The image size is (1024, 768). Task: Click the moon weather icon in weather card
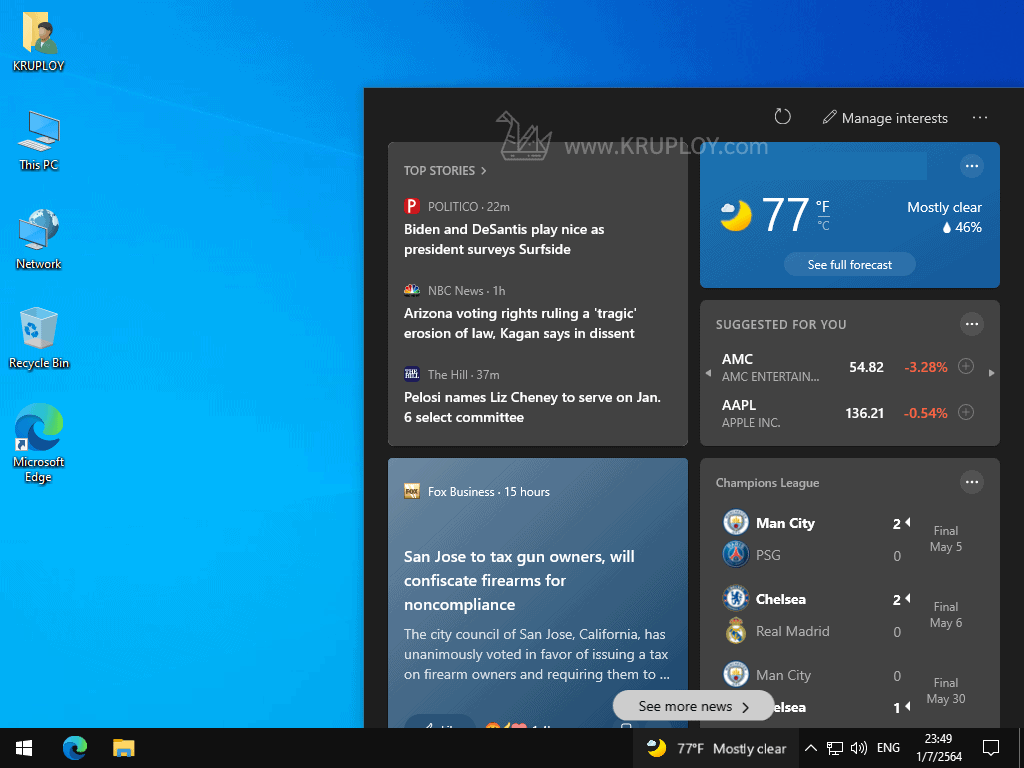(736, 216)
